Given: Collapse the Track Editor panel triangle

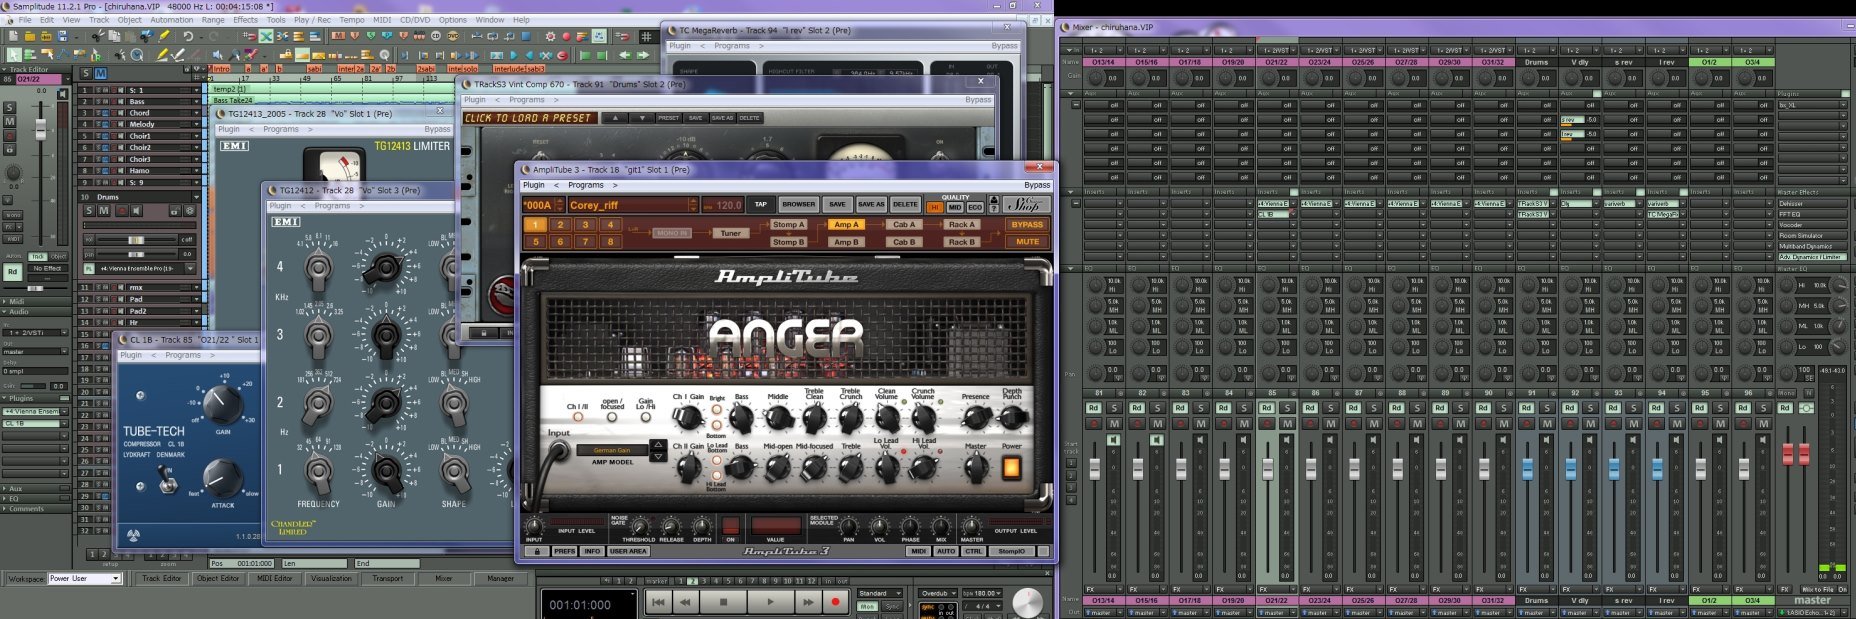Looking at the screenshot, I should pyautogui.click(x=4, y=69).
